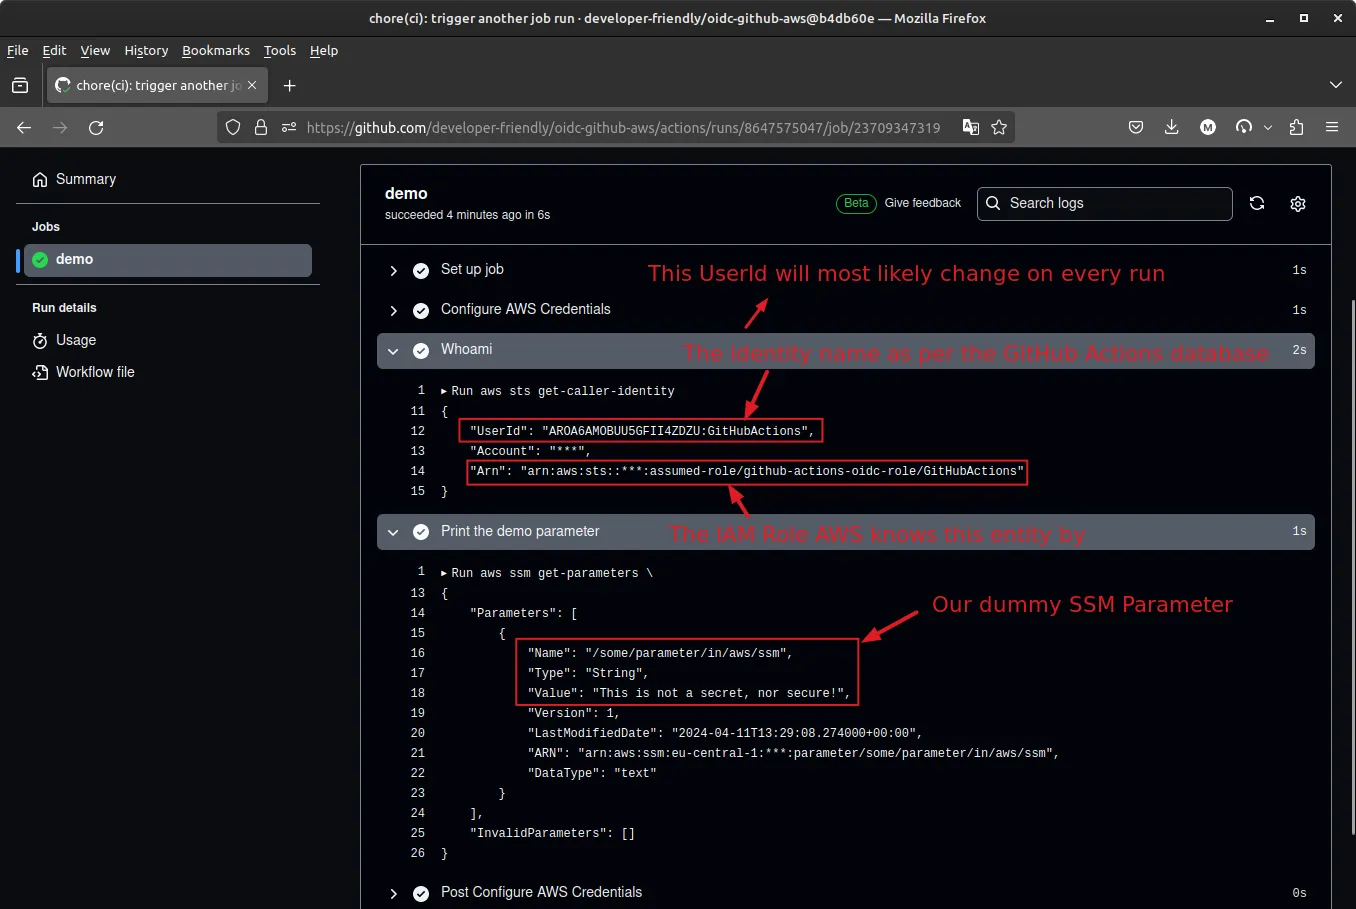Click the Save to Pocket icon

1136,127
